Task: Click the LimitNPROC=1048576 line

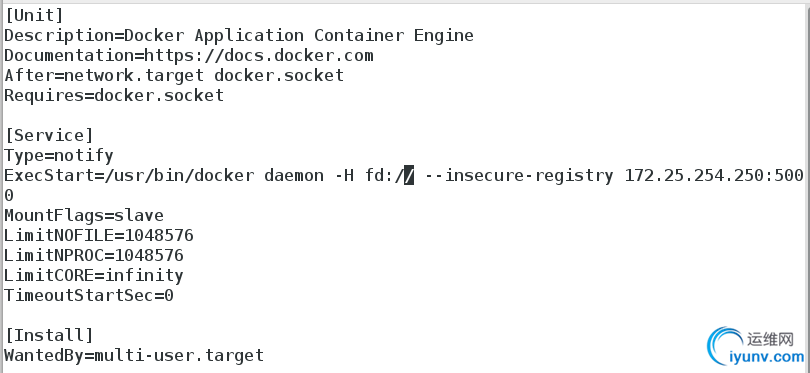Action: [x=94, y=255]
